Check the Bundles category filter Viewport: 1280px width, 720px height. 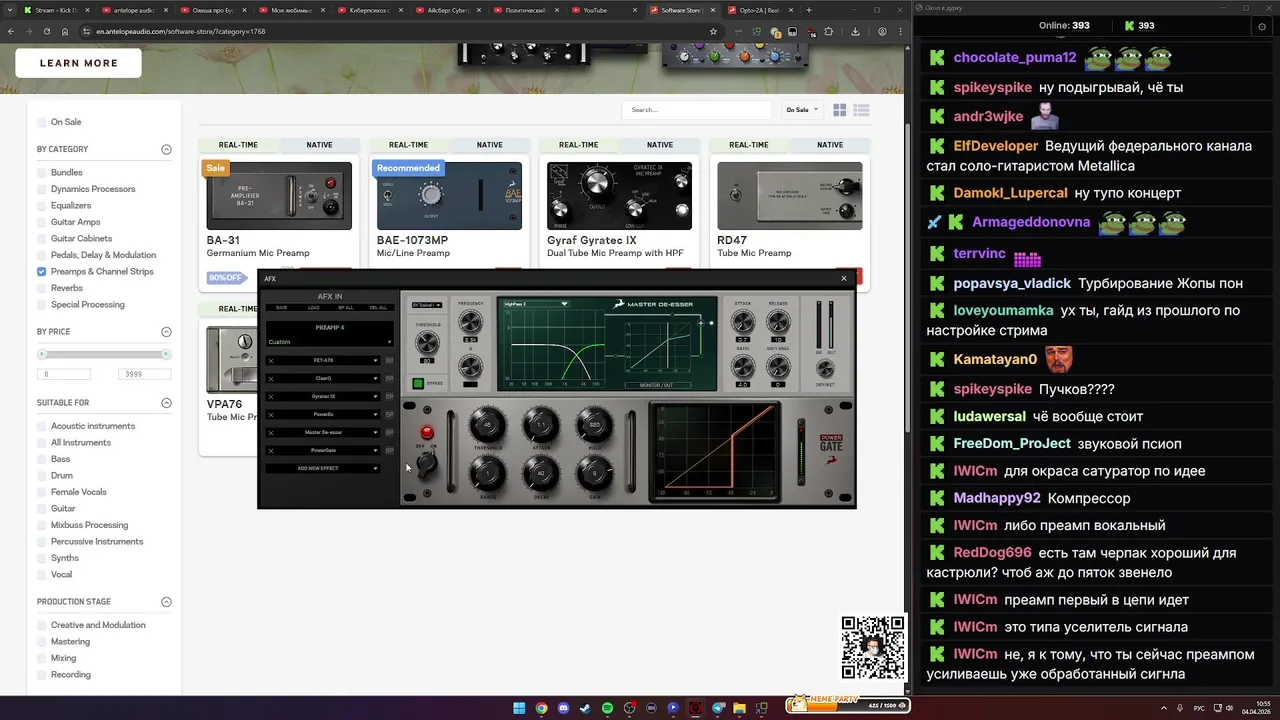41,173
